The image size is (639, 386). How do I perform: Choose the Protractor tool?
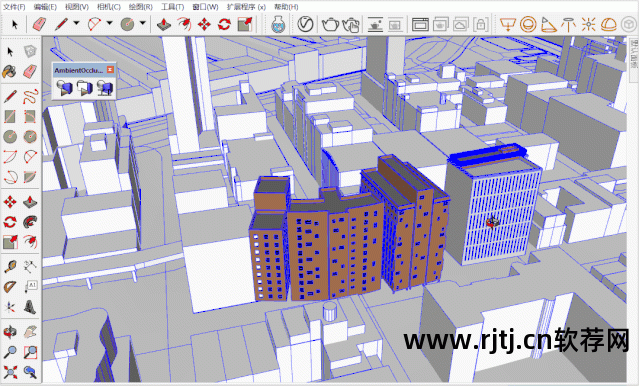10,287
